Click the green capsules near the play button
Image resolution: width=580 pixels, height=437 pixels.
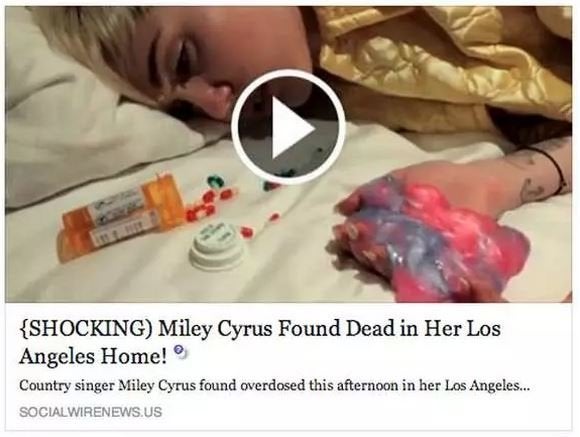[x=216, y=181]
